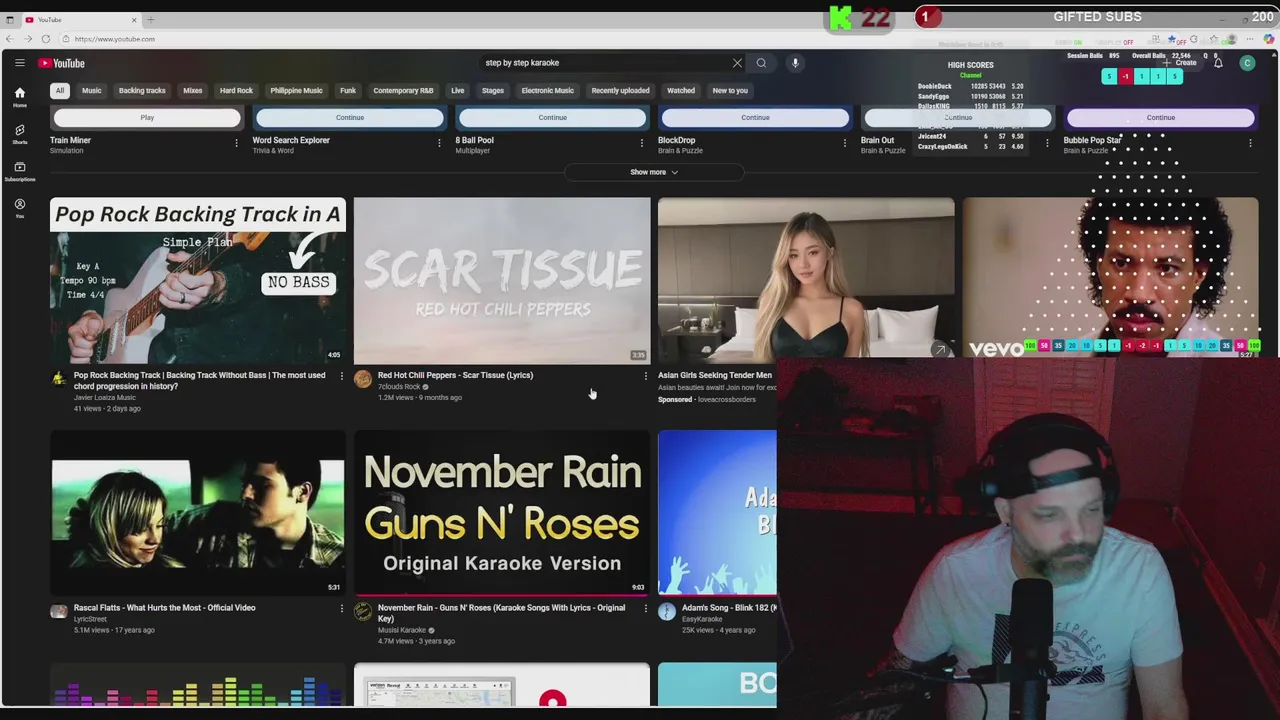Viewport: 1280px width, 720px height.
Task: Select the All filter chip
Action: pyautogui.click(x=60, y=90)
